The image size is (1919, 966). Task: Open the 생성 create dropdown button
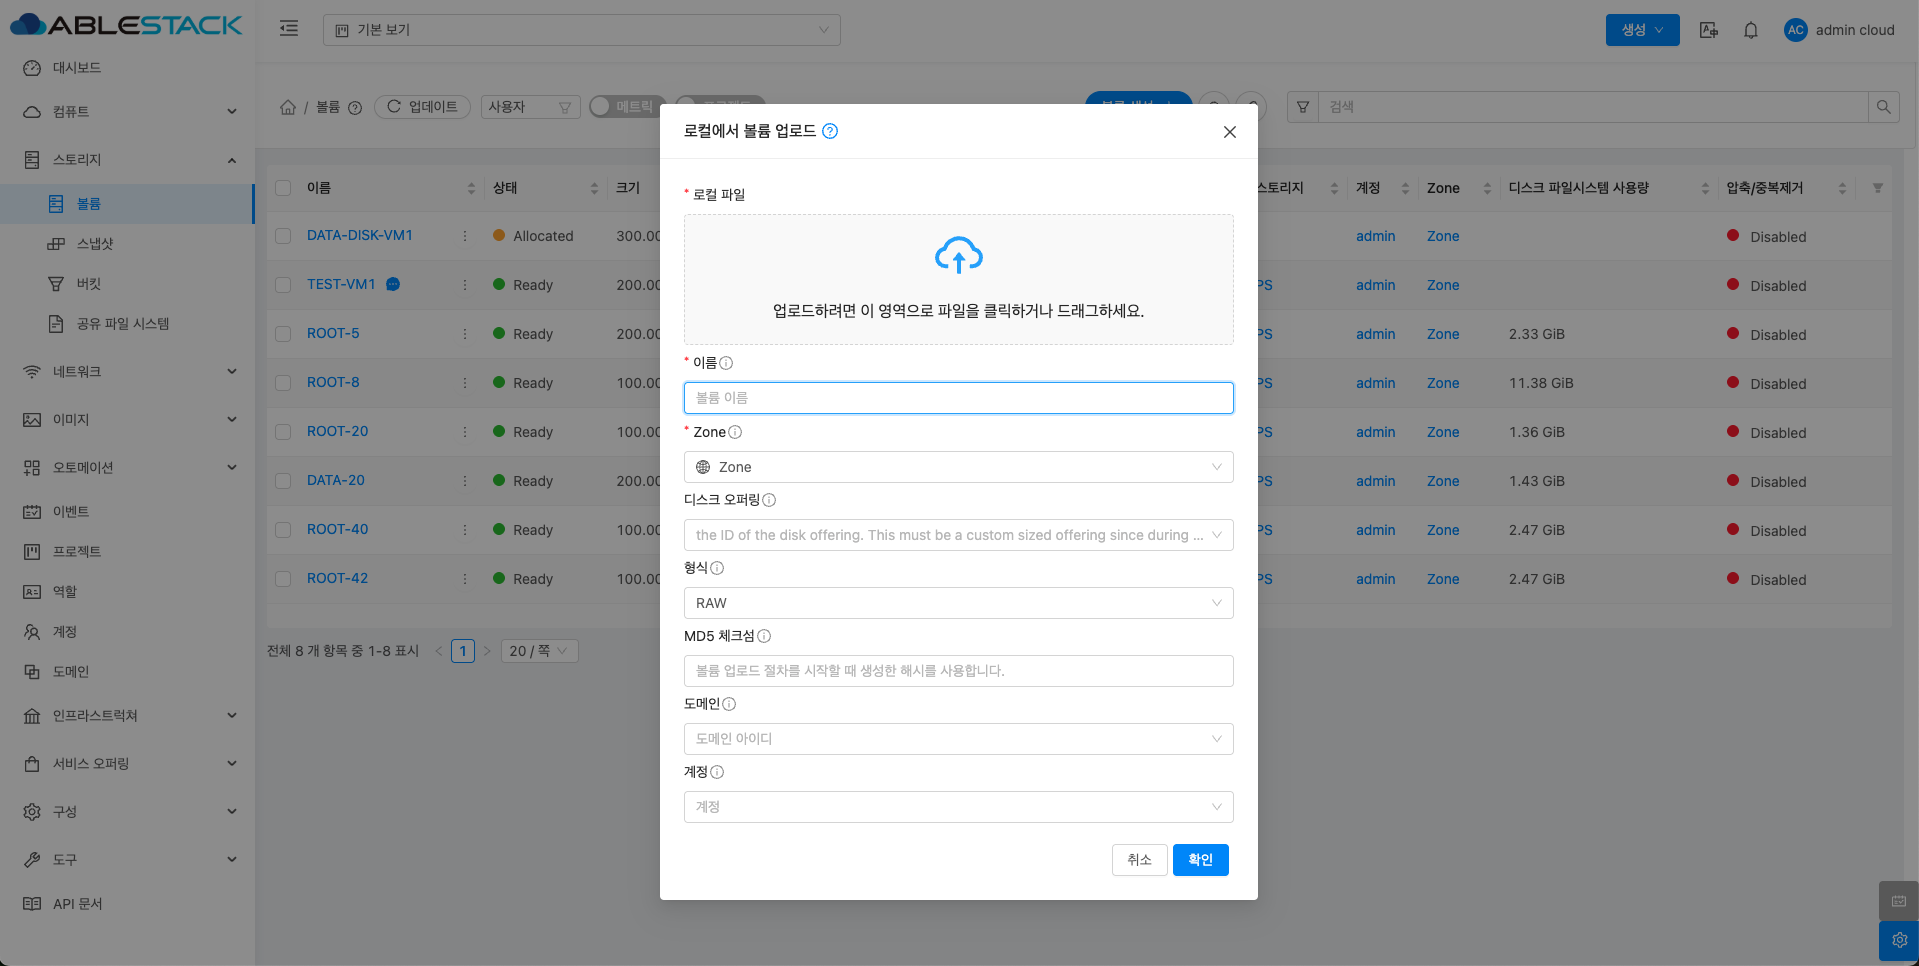point(1642,30)
